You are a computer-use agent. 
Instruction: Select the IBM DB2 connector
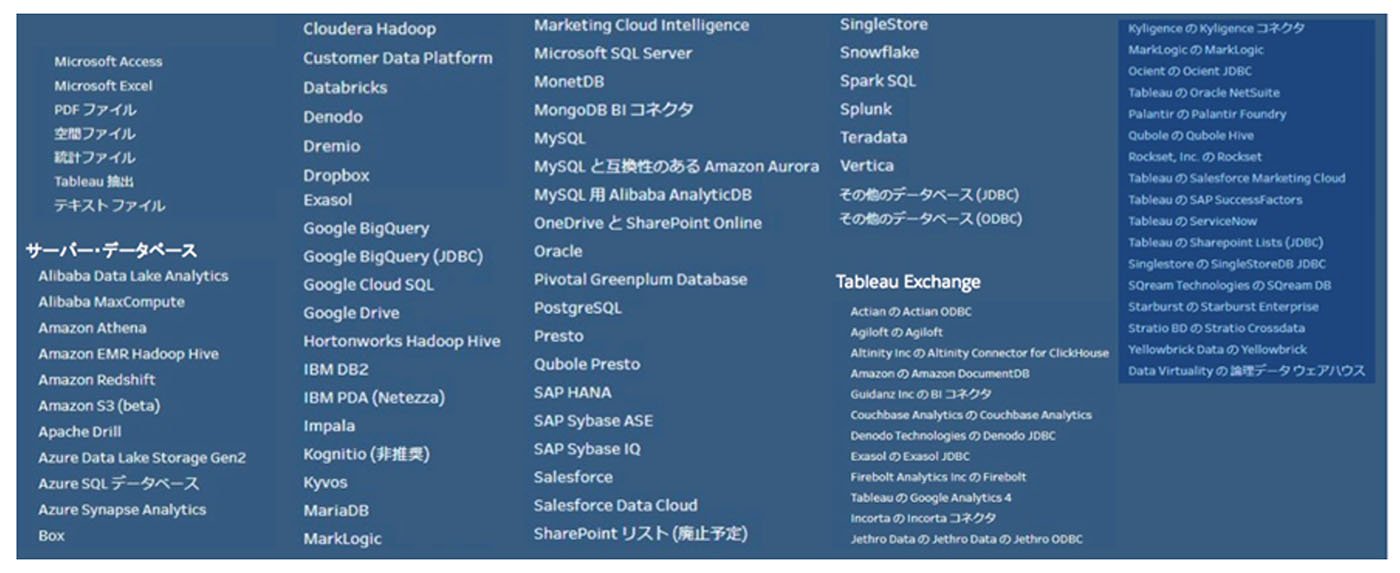pyautogui.click(x=336, y=369)
